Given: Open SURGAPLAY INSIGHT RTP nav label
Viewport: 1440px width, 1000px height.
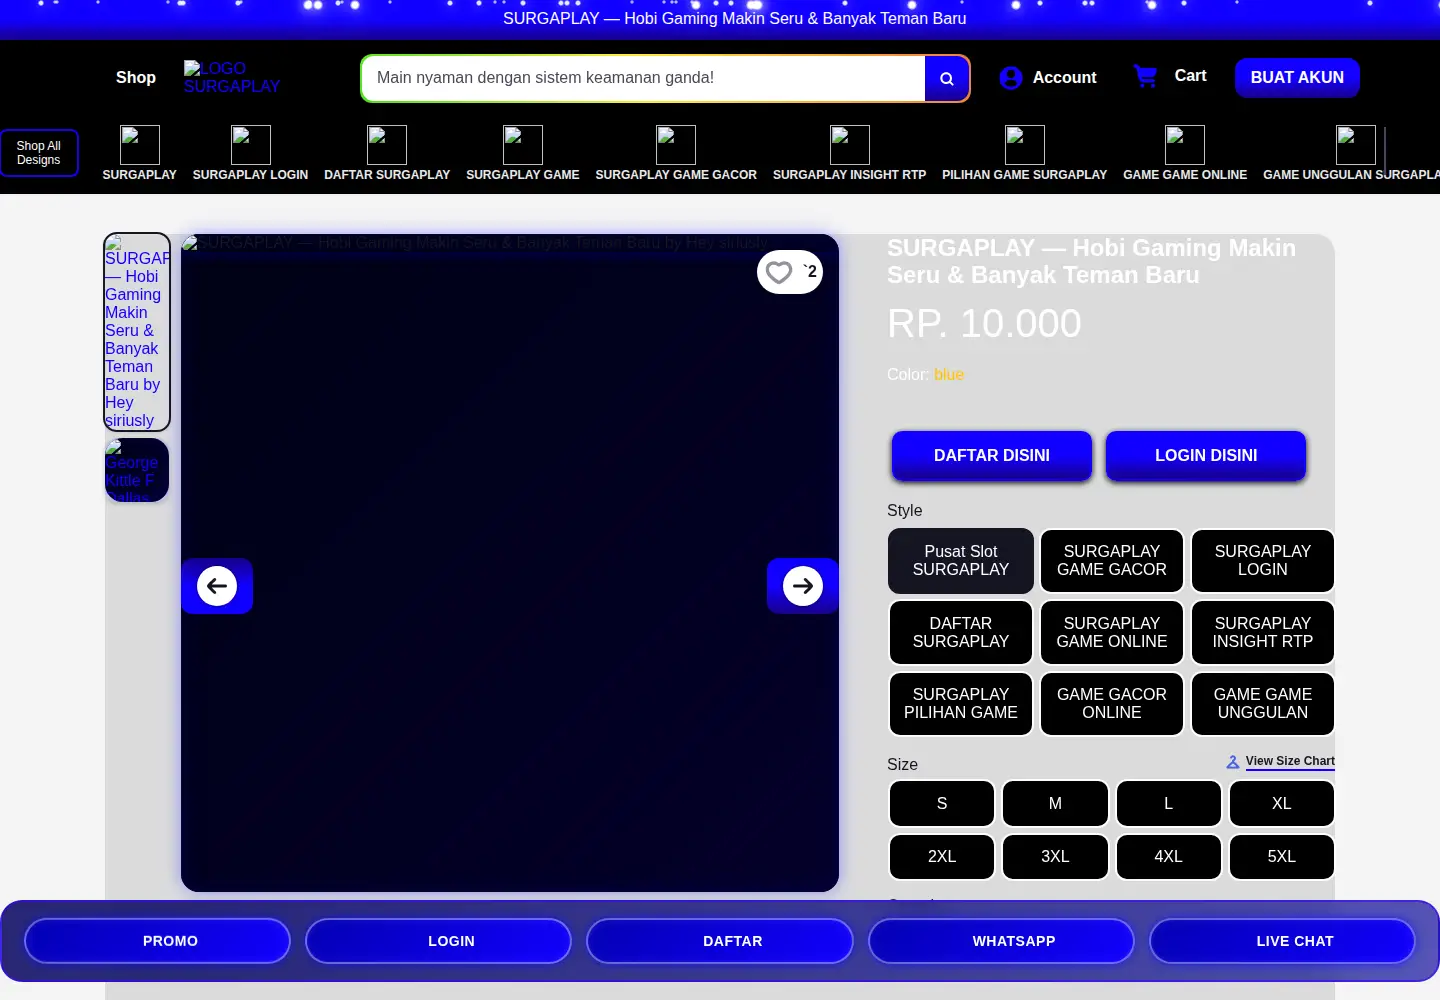Looking at the screenshot, I should tap(850, 175).
